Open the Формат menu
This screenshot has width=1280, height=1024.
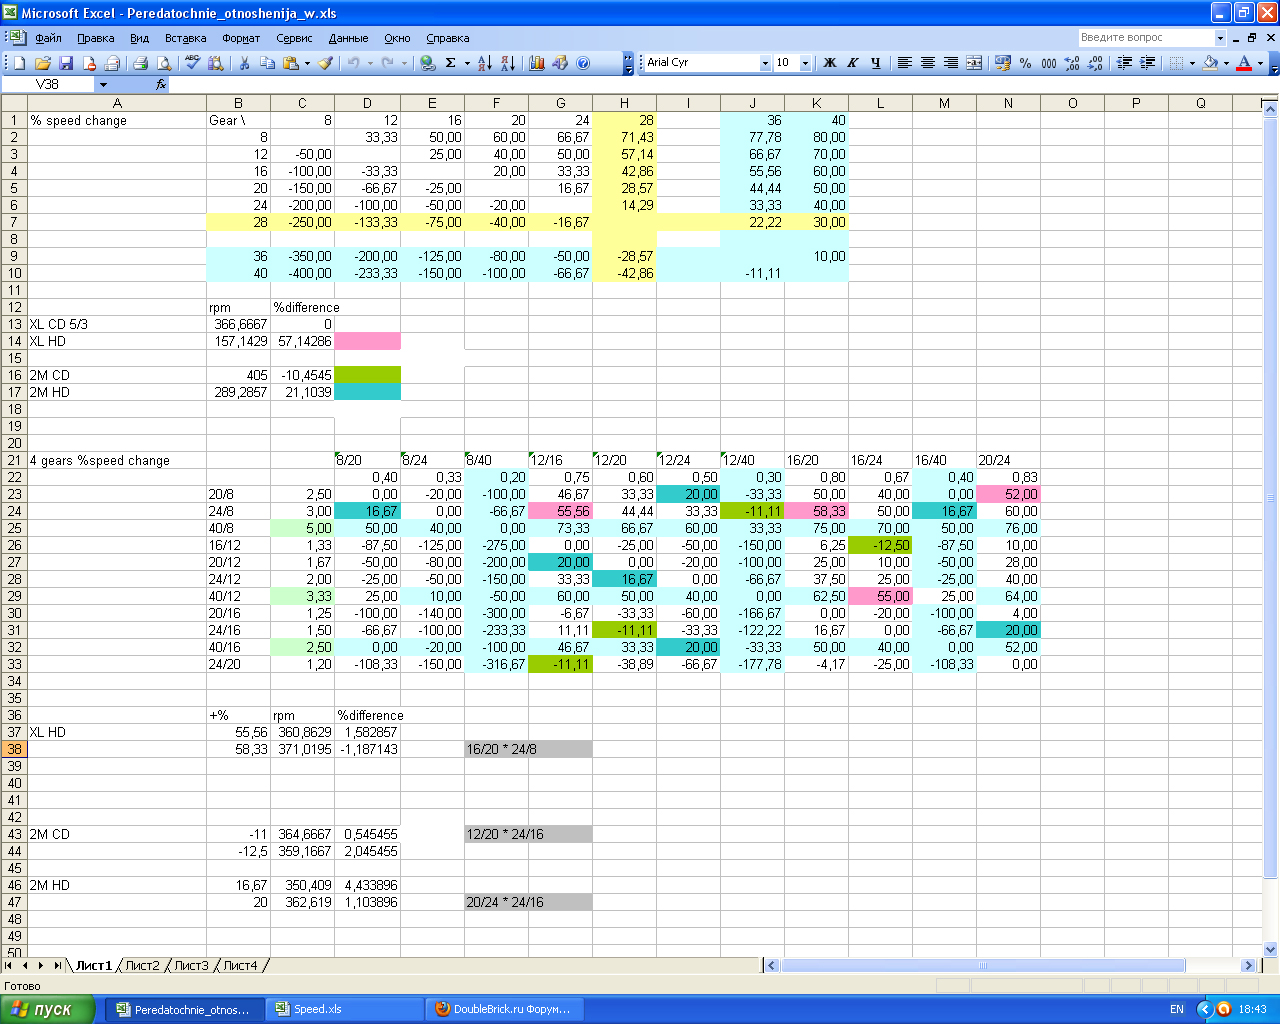tap(241, 38)
